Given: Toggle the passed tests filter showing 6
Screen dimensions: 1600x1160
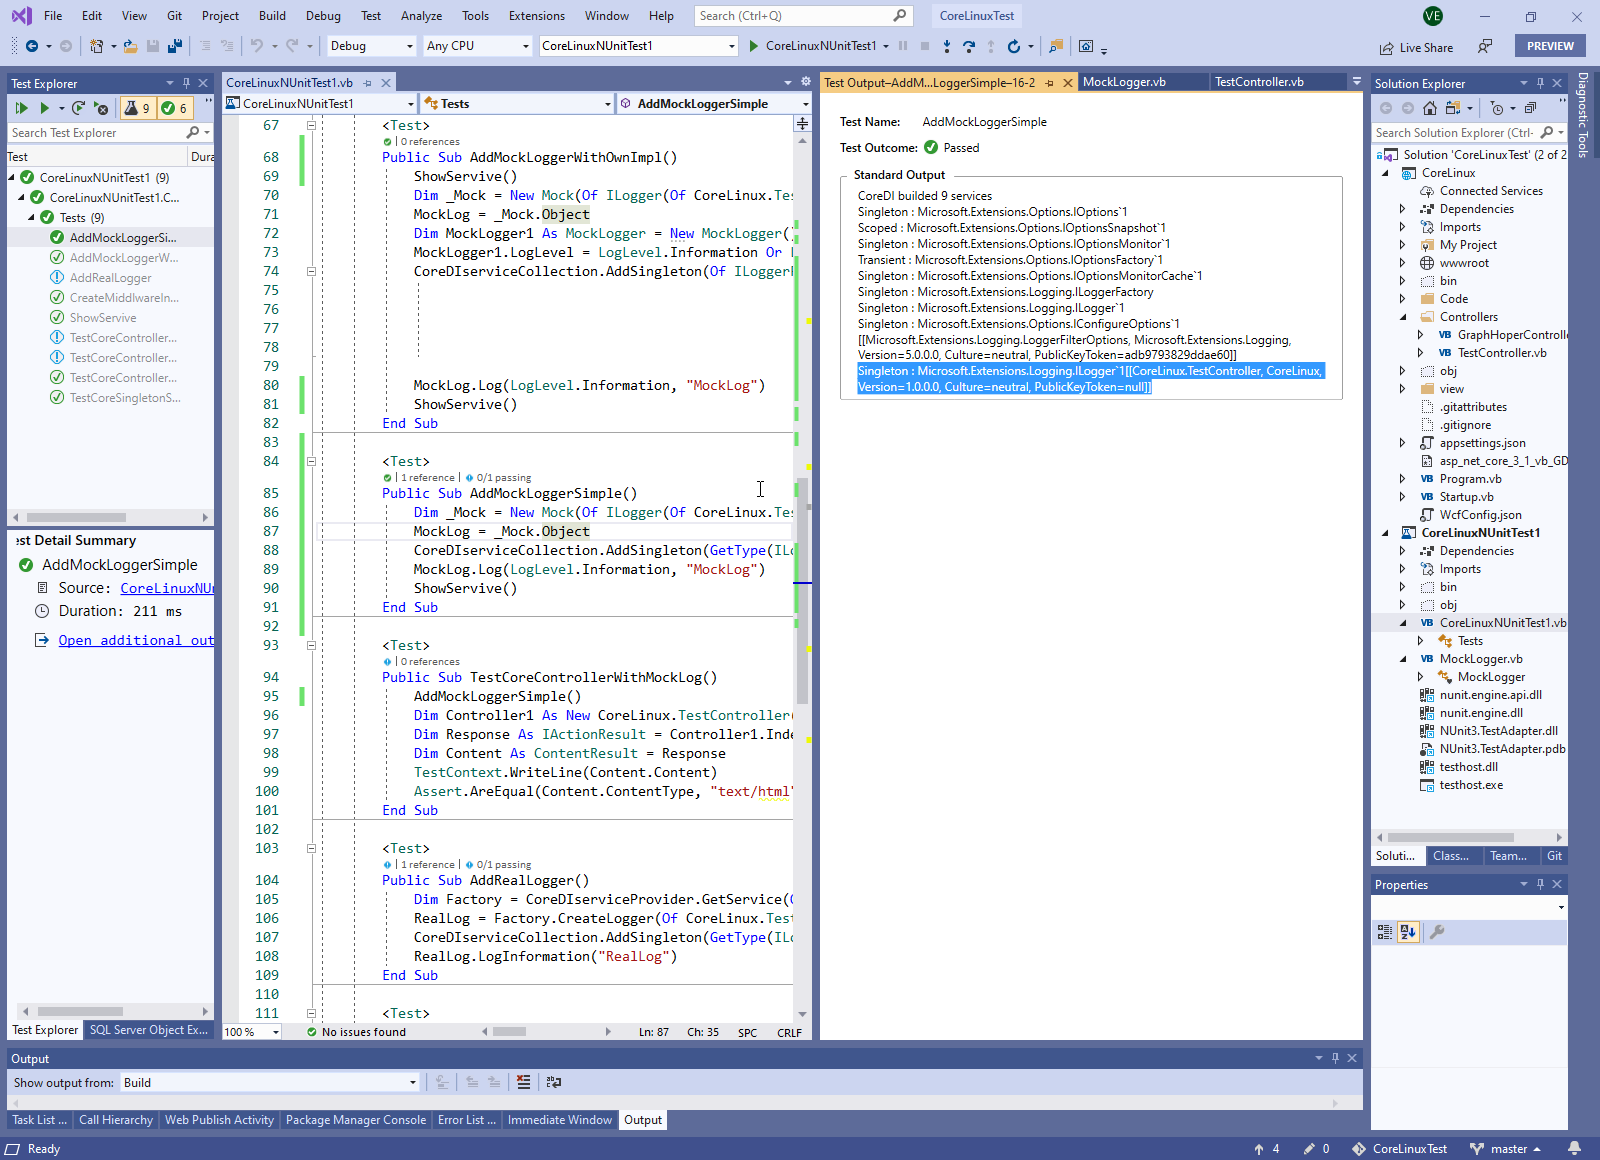Looking at the screenshot, I should [174, 108].
